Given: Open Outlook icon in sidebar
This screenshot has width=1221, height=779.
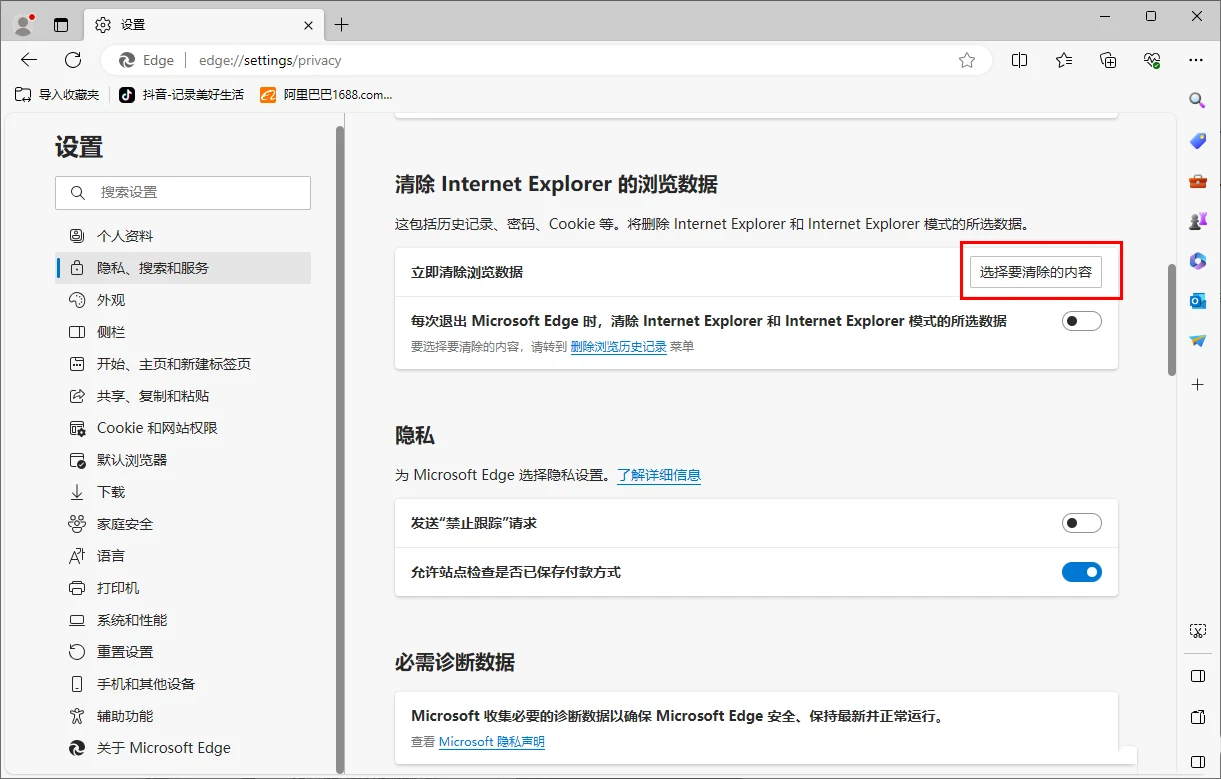Looking at the screenshot, I should tap(1197, 301).
